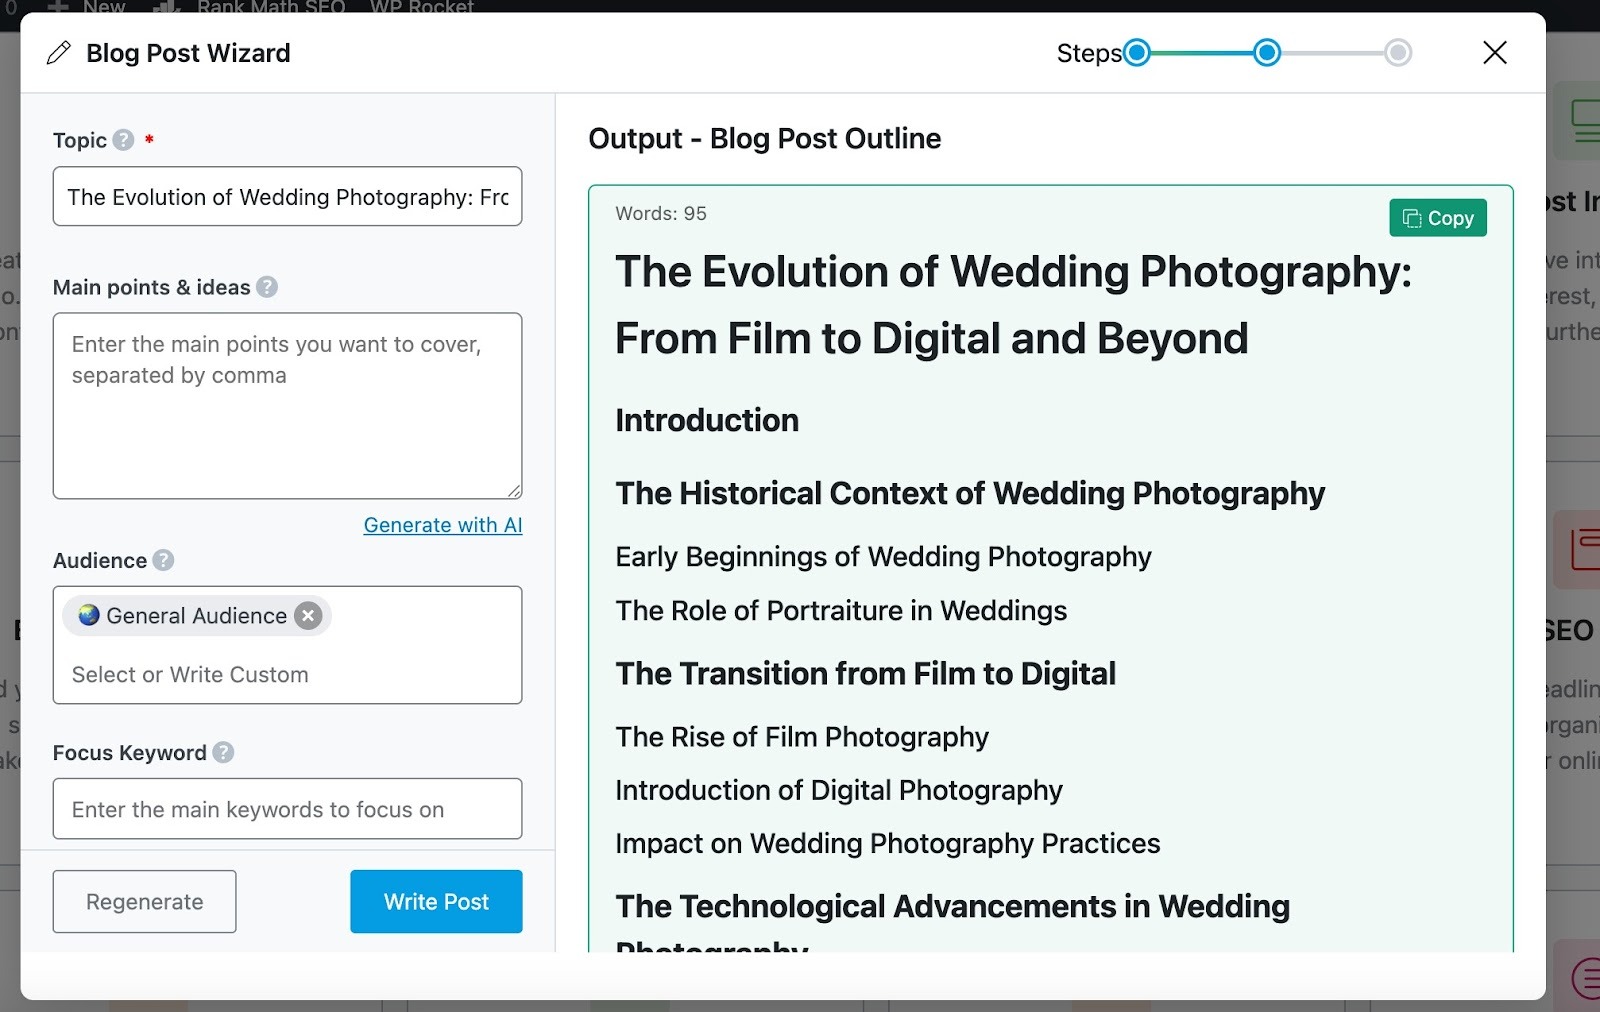The height and width of the screenshot is (1012, 1600).
Task: Click the pencil icon beside Blog Post Wizard
Action: pyautogui.click(x=58, y=52)
